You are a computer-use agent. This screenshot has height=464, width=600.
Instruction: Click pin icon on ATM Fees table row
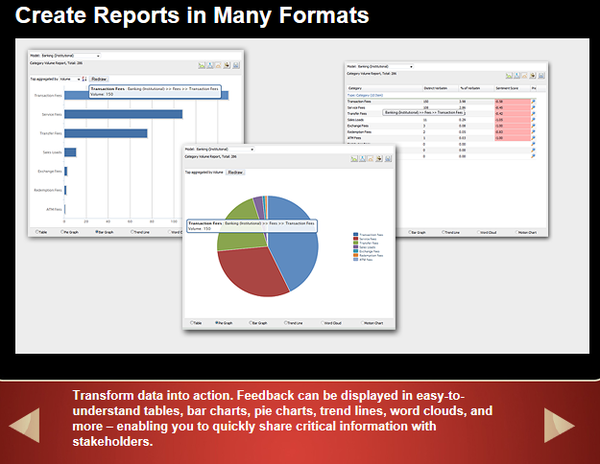[533, 138]
